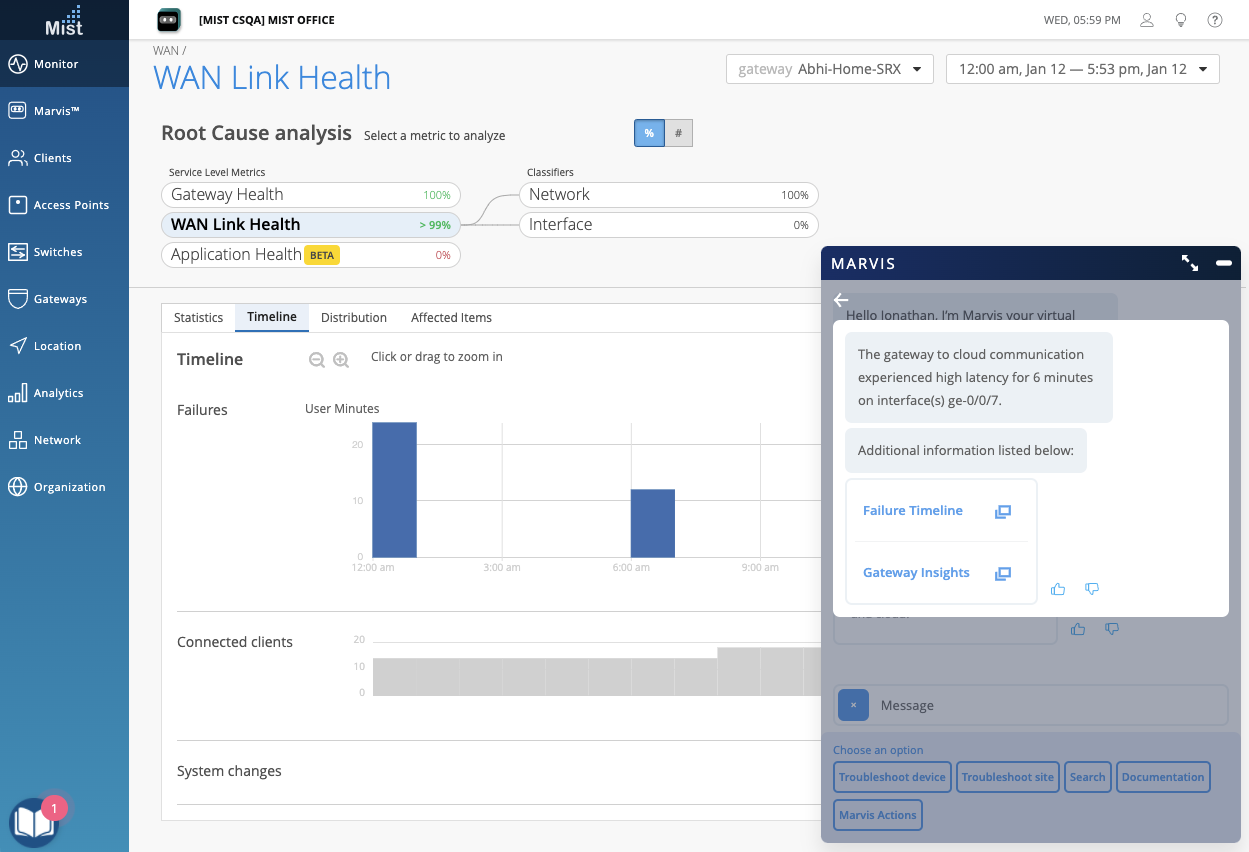Image resolution: width=1249 pixels, height=852 pixels.
Task: Open Analytics in sidebar
Action: point(64,393)
